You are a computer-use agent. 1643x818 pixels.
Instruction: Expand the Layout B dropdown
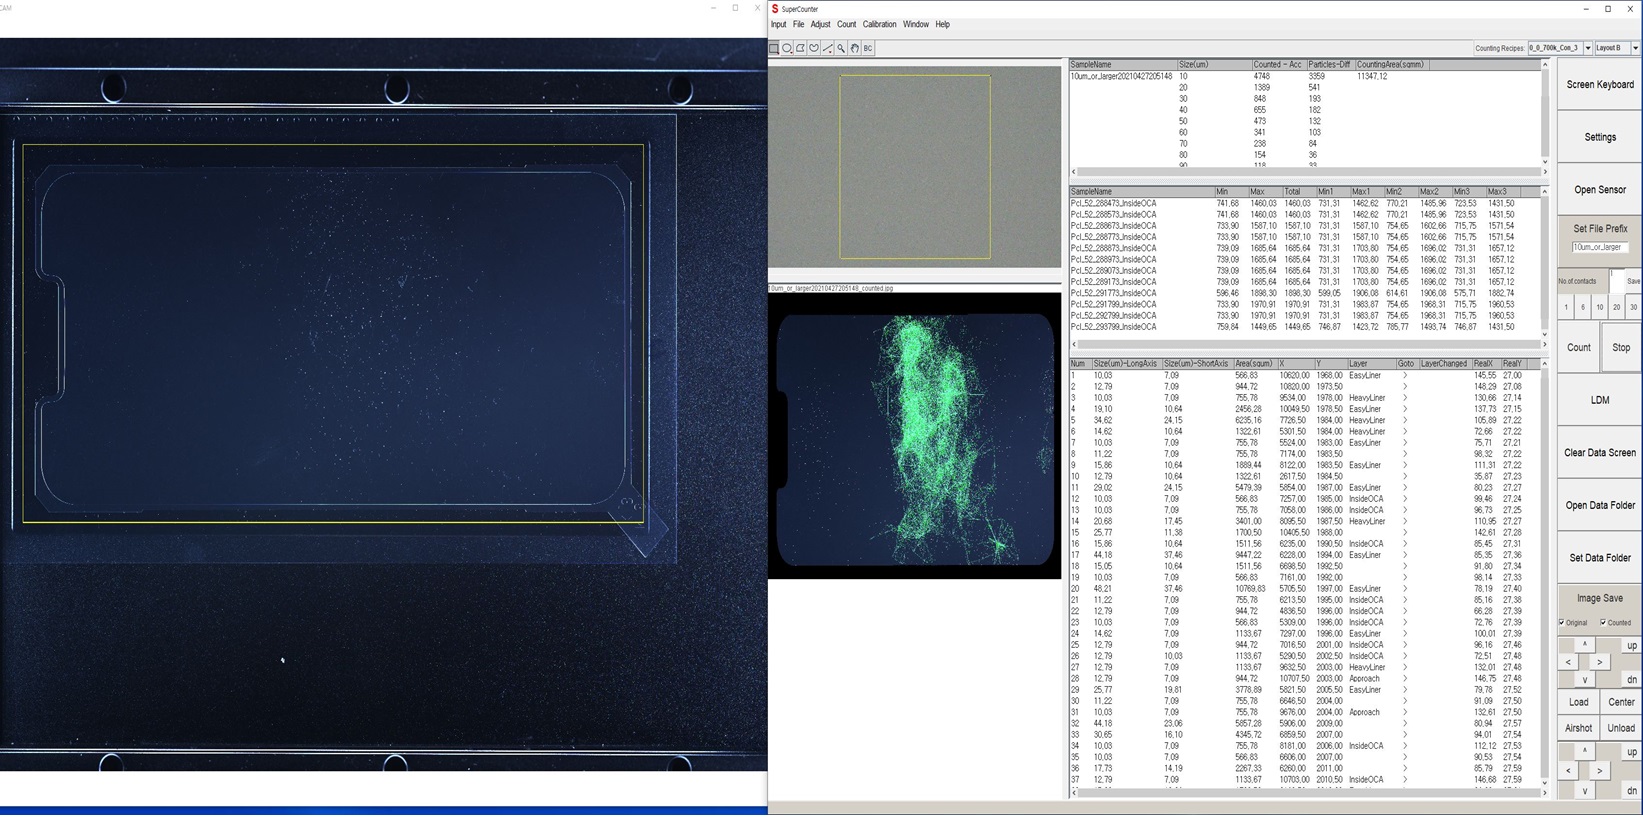1635,48
